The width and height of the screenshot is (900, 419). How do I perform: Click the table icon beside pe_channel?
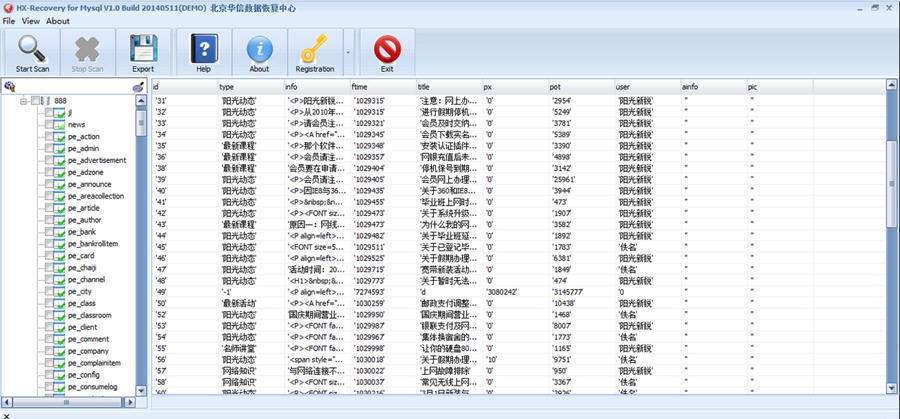[60, 280]
